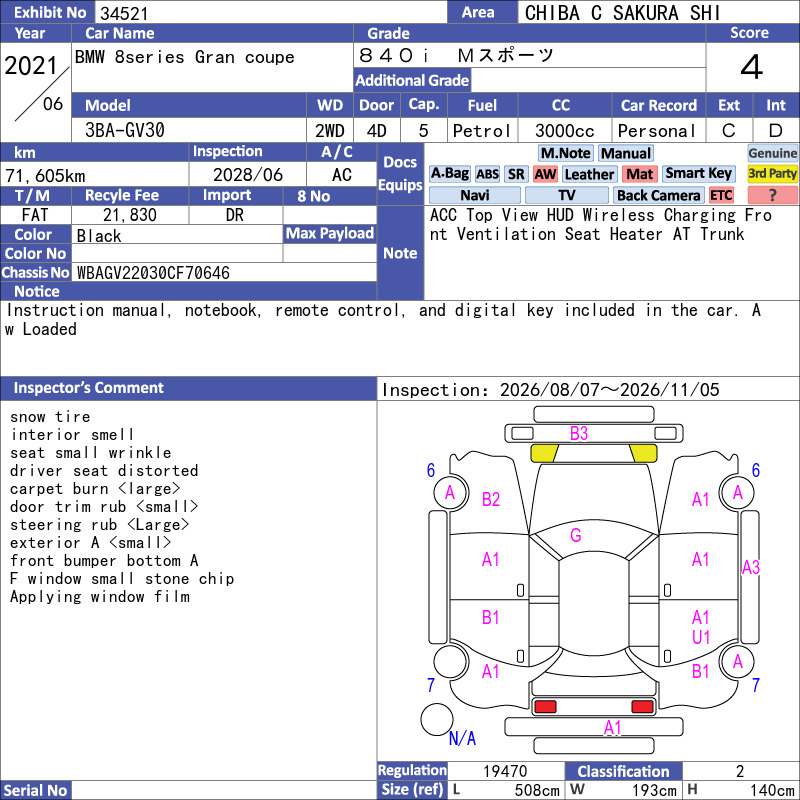This screenshot has height=800, width=800.
Task: Click the 'snow tire' comment
Action: [50, 417]
